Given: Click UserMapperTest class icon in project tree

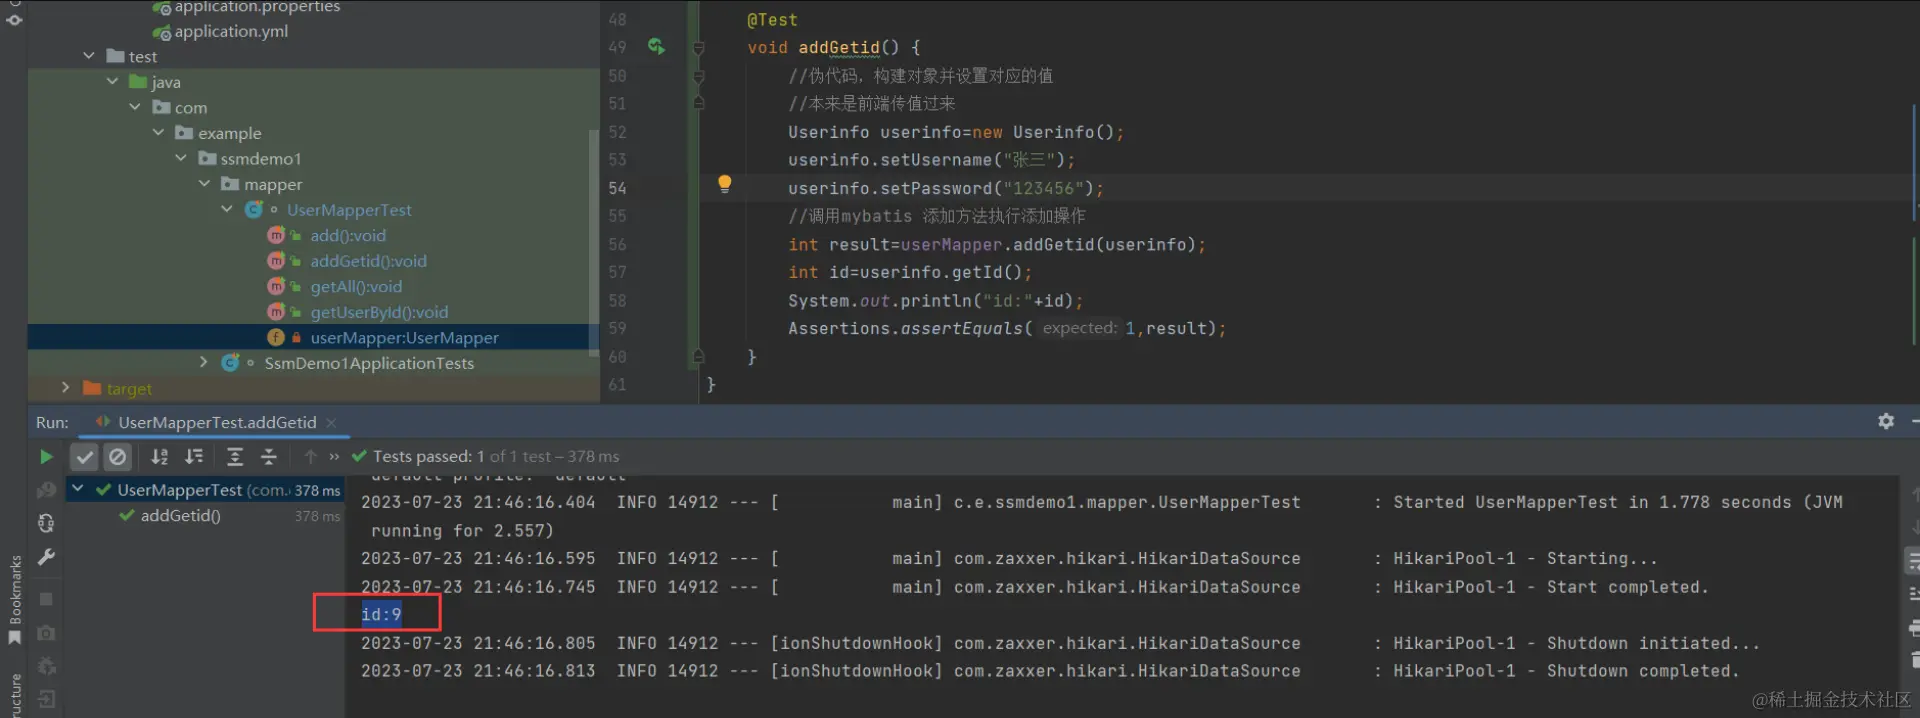Looking at the screenshot, I should [254, 209].
